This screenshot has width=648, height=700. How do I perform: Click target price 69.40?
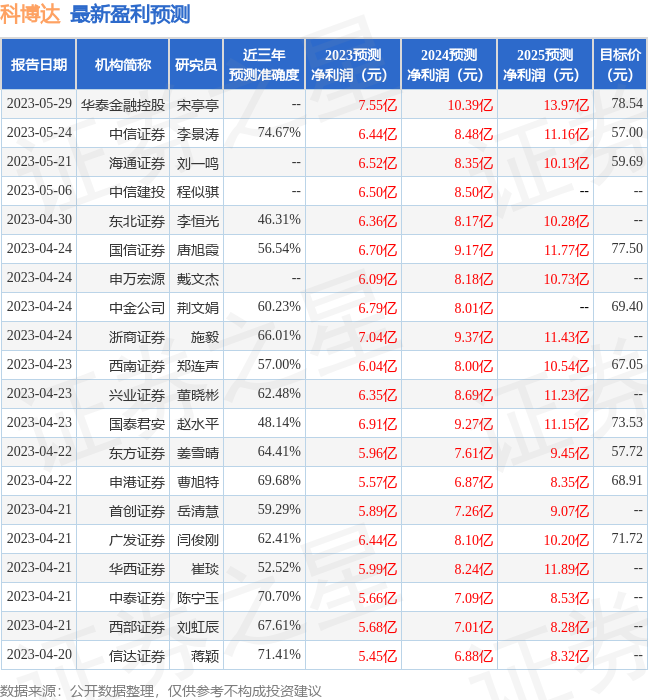pos(627,307)
